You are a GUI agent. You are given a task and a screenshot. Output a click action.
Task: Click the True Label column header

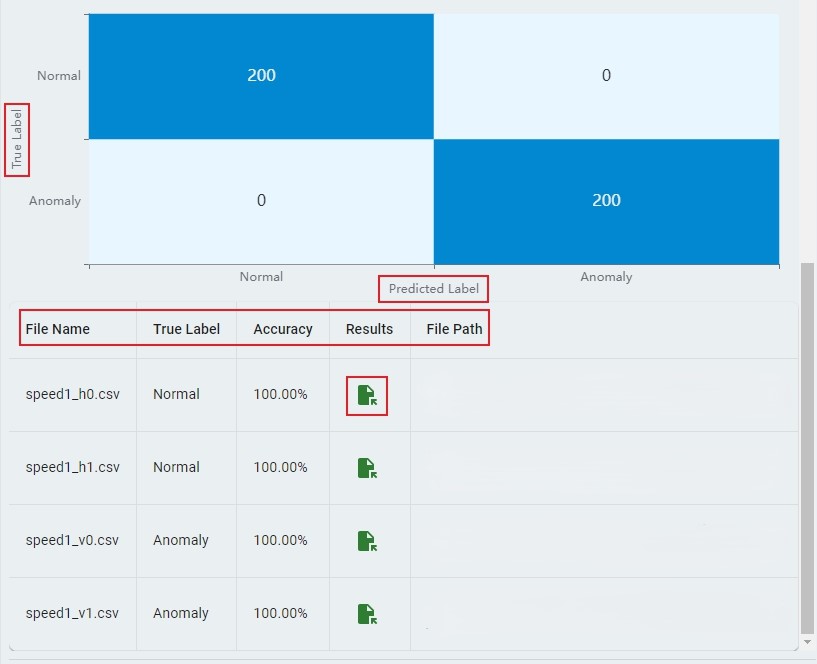tap(186, 329)
